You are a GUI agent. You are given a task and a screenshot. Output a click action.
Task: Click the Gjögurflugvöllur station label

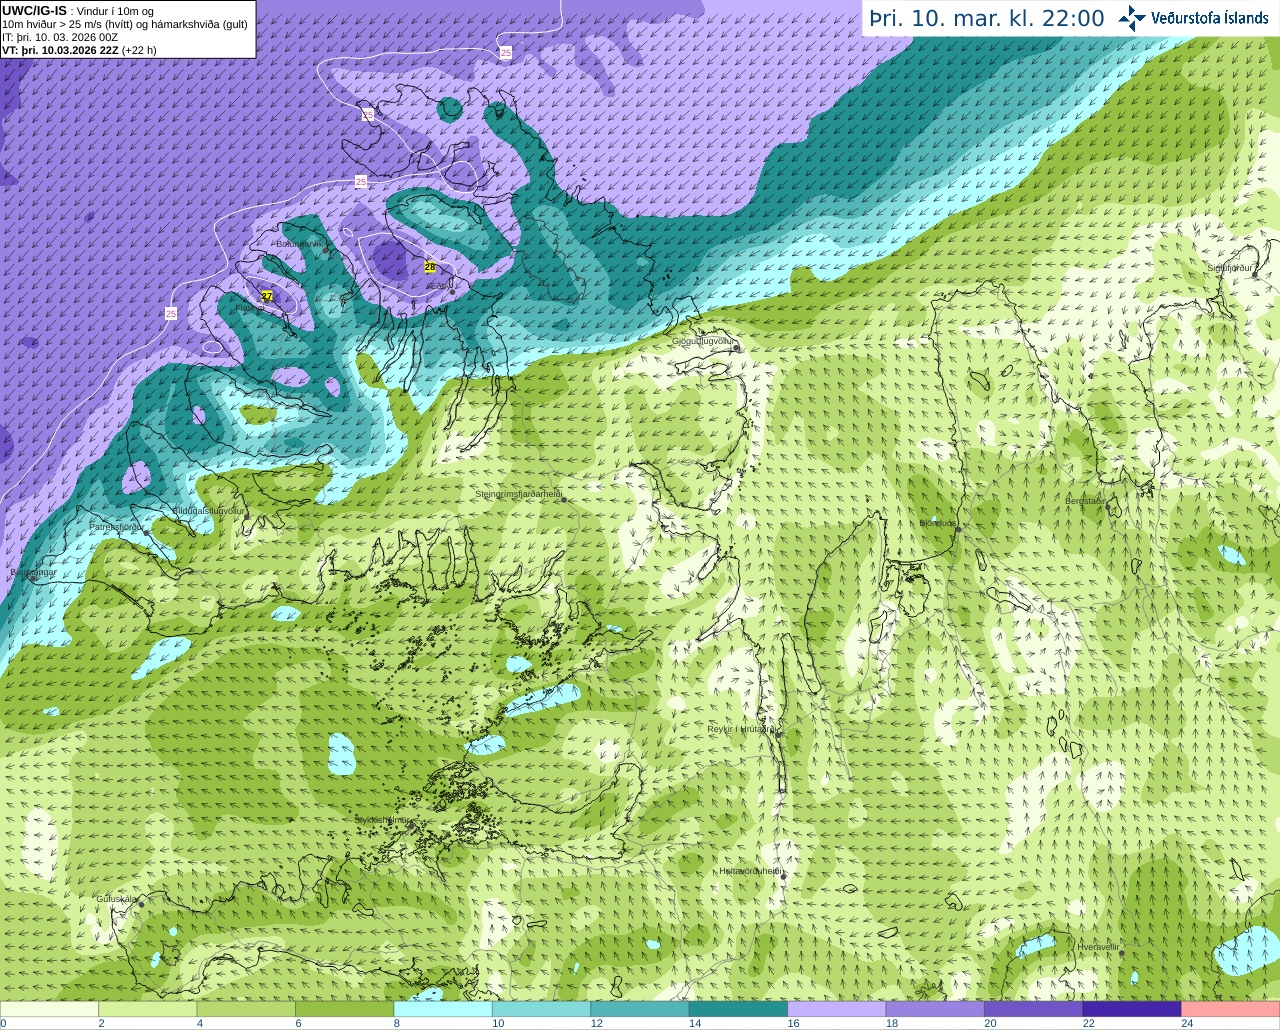pos(704,341)
